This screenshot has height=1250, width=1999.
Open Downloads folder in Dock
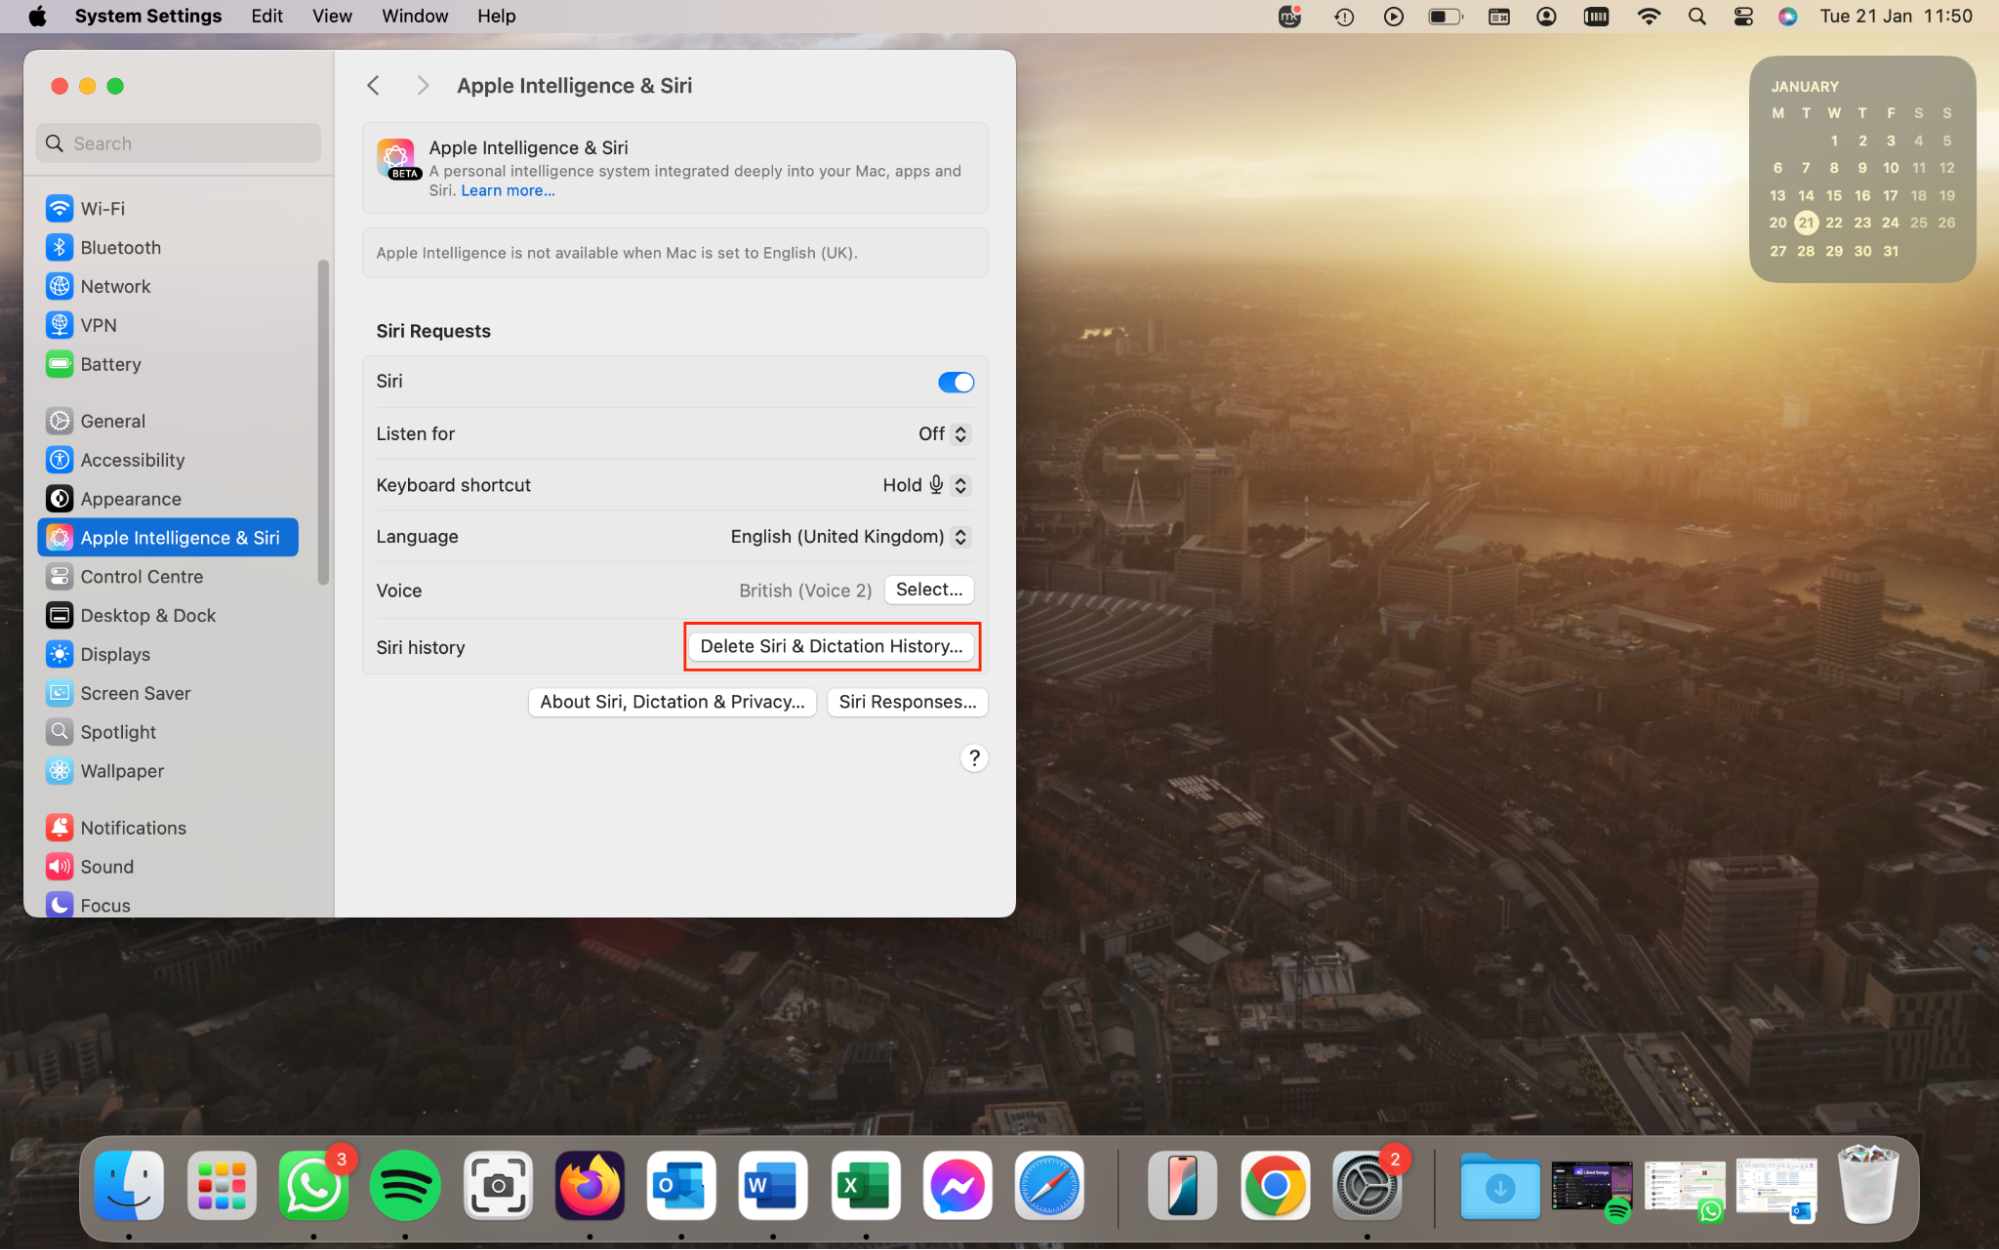tap(1499, 1186)
